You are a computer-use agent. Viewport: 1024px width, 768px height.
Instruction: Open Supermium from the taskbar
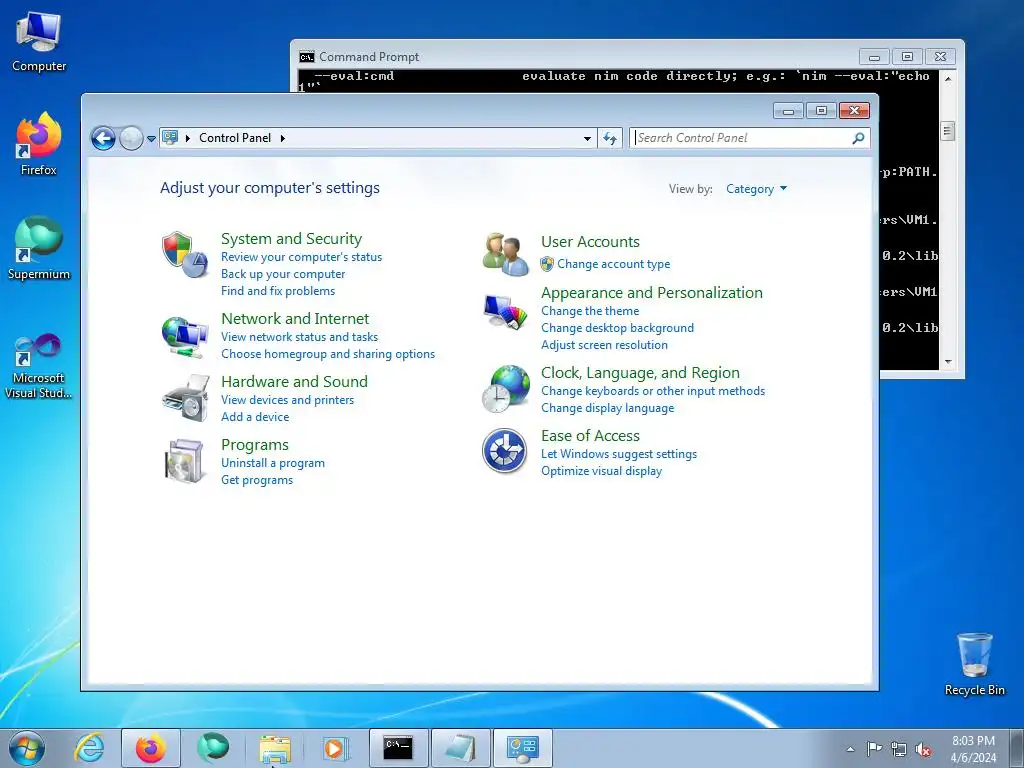click(213, 748)
